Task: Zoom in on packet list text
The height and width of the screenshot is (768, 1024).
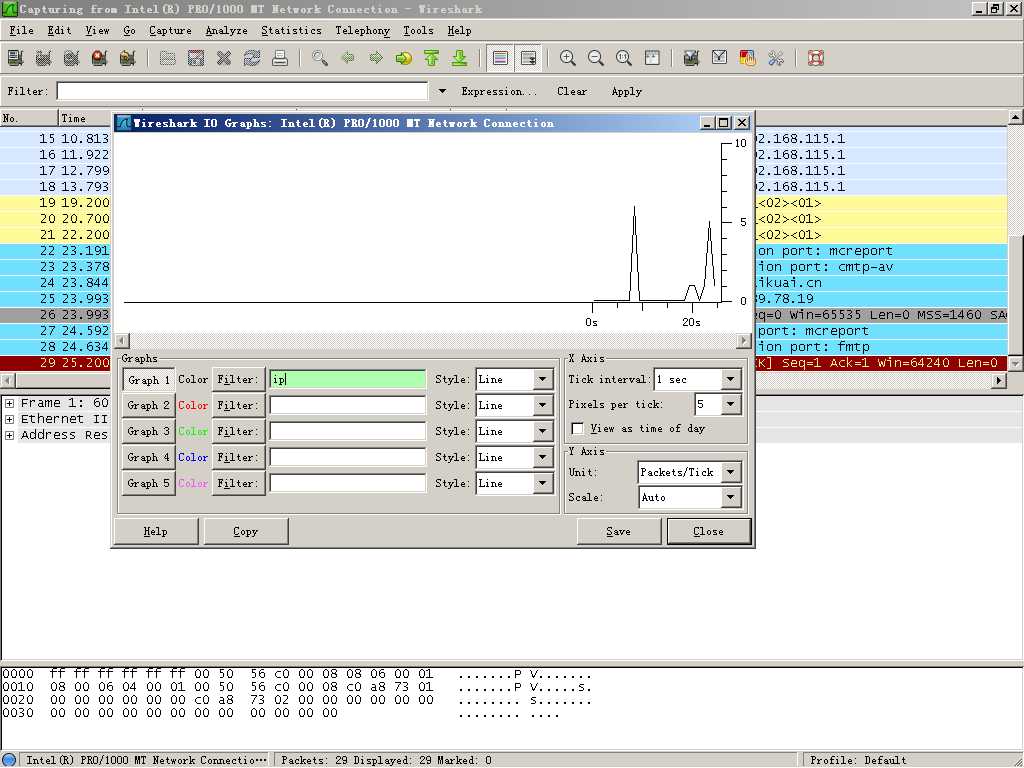Action: coord(568,58)
